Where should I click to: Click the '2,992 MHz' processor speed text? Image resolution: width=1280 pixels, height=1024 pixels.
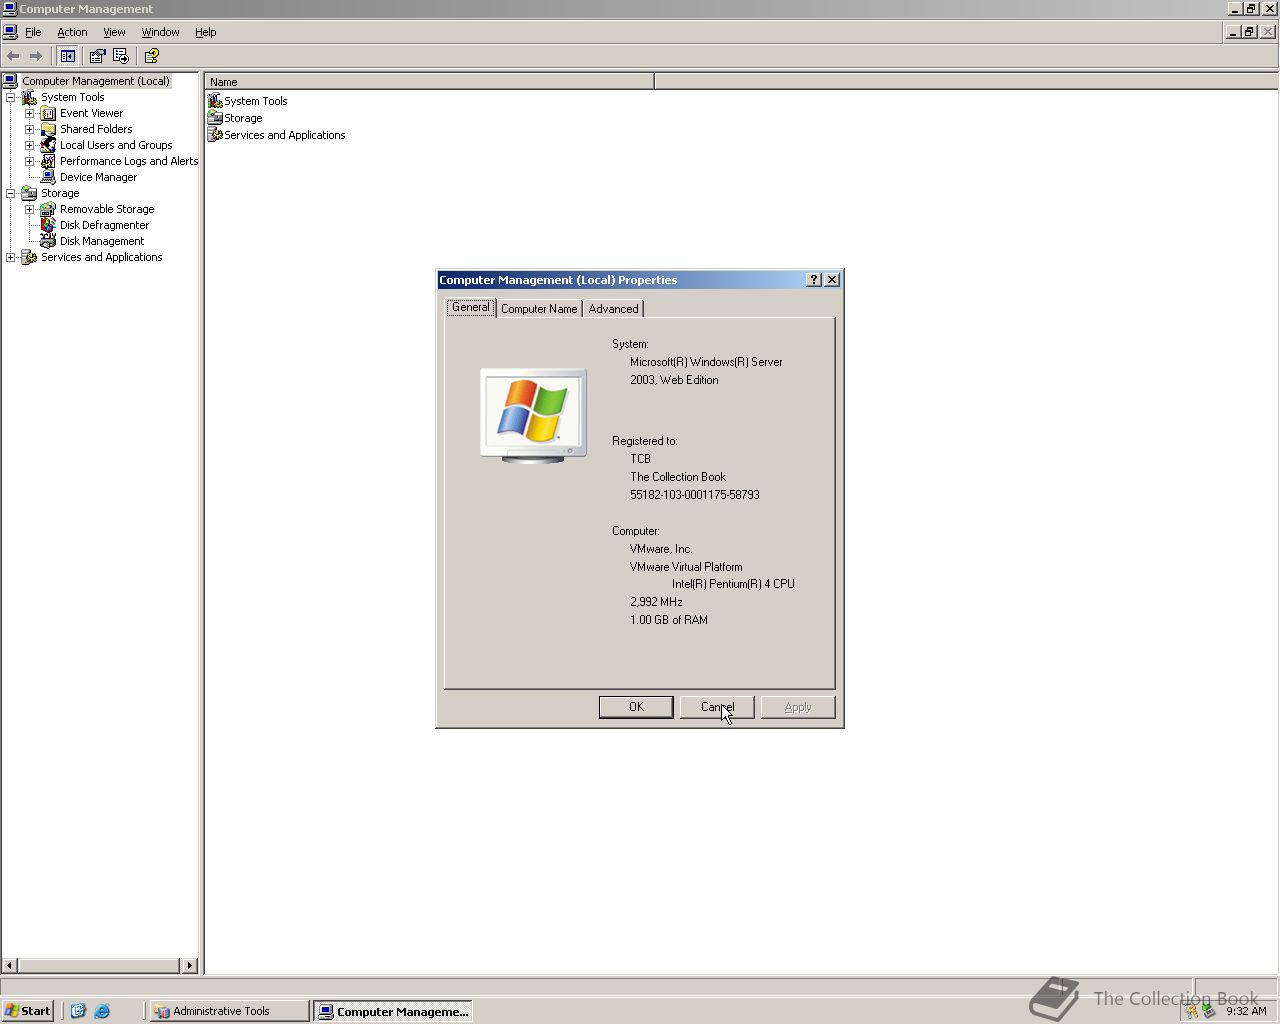(x=656, y=602)
